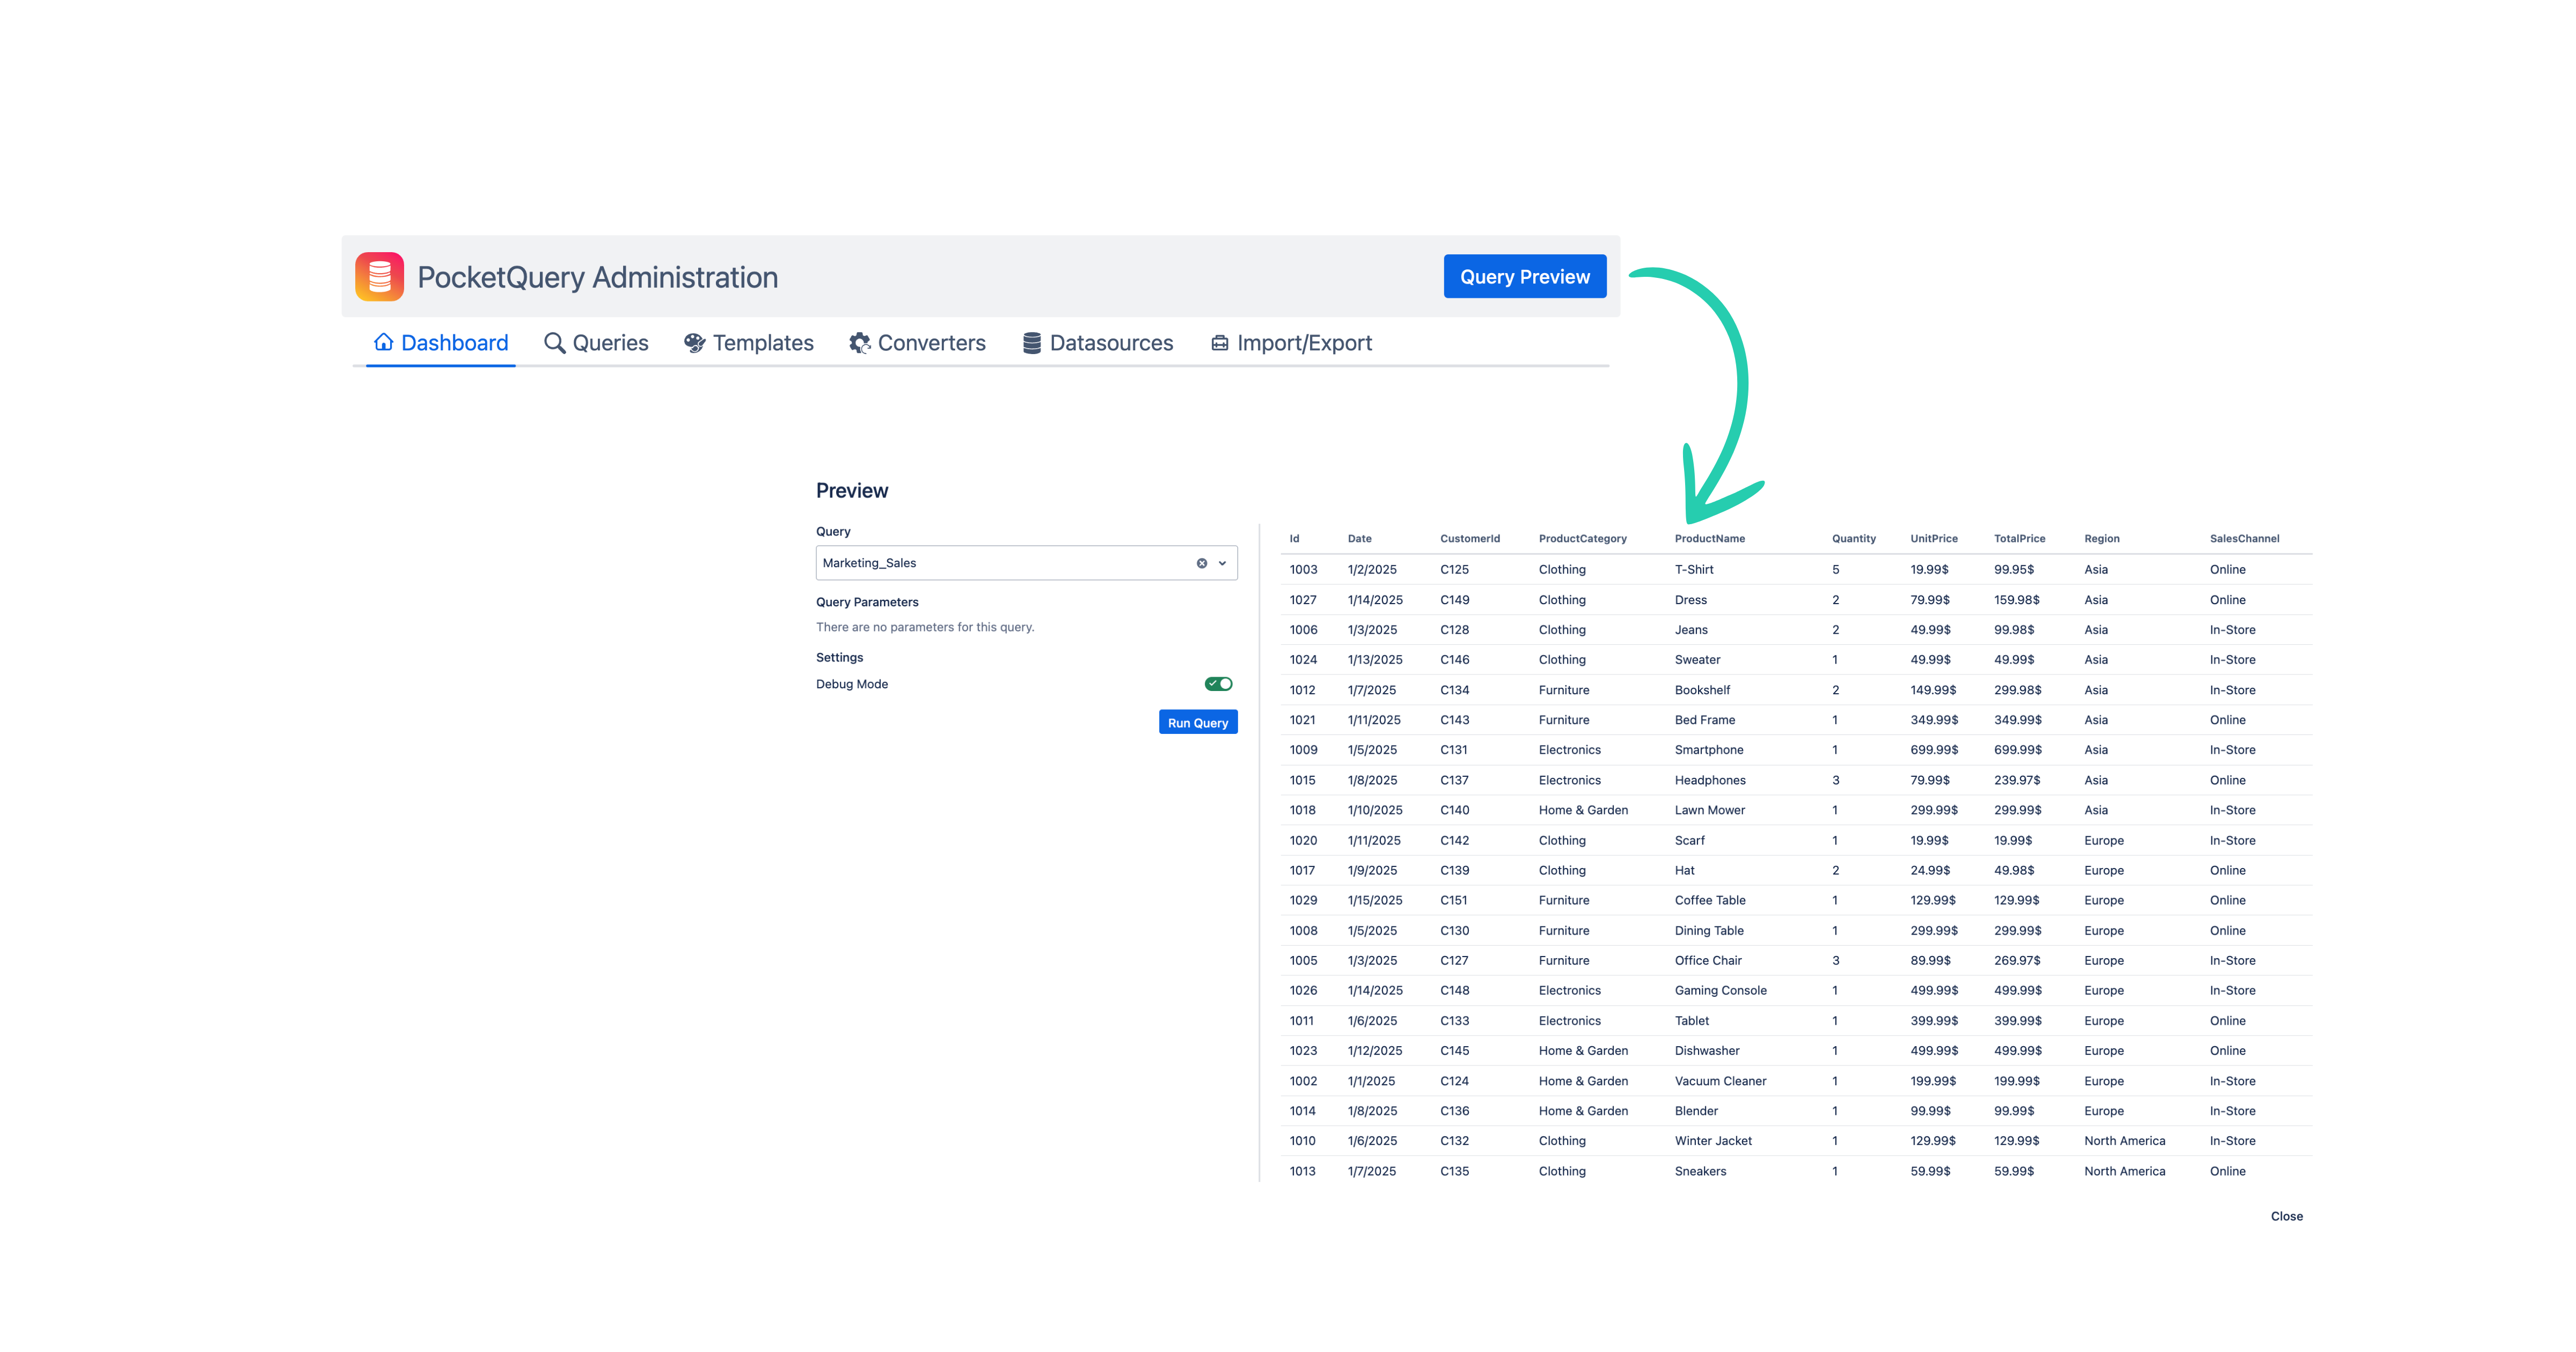Viewport: 2576px width, 1352px height.
Task: Clear the Marketing_Sales query selection
Action: tap(1201, 563)
